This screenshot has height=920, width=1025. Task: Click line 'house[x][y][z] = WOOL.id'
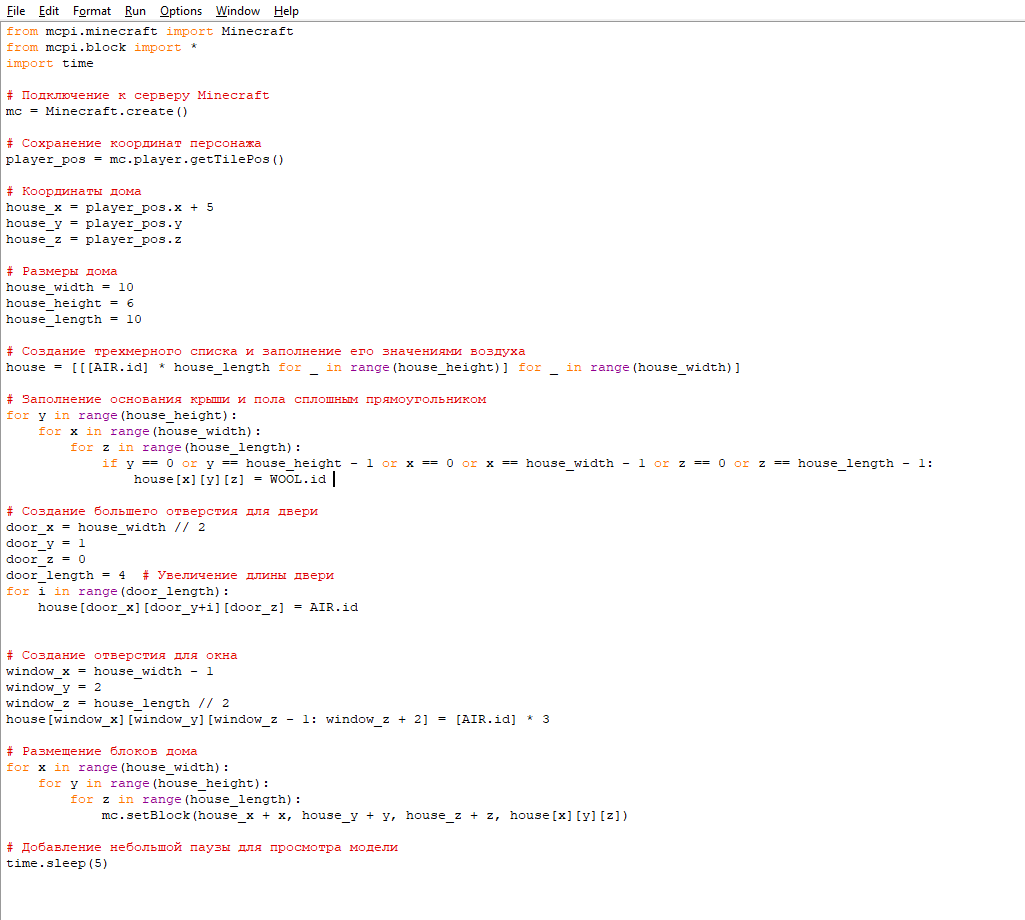coord(230,480)
